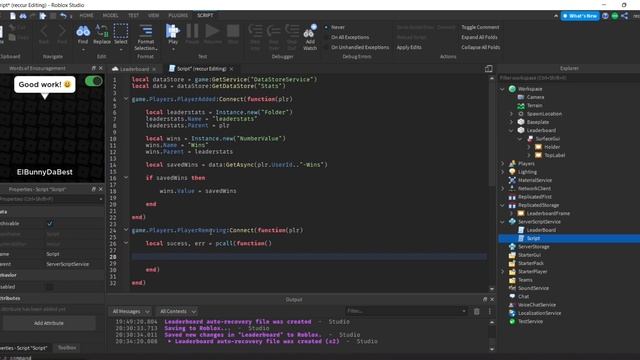Open the All Contexts dropdown in Output

tap(177, 311)
